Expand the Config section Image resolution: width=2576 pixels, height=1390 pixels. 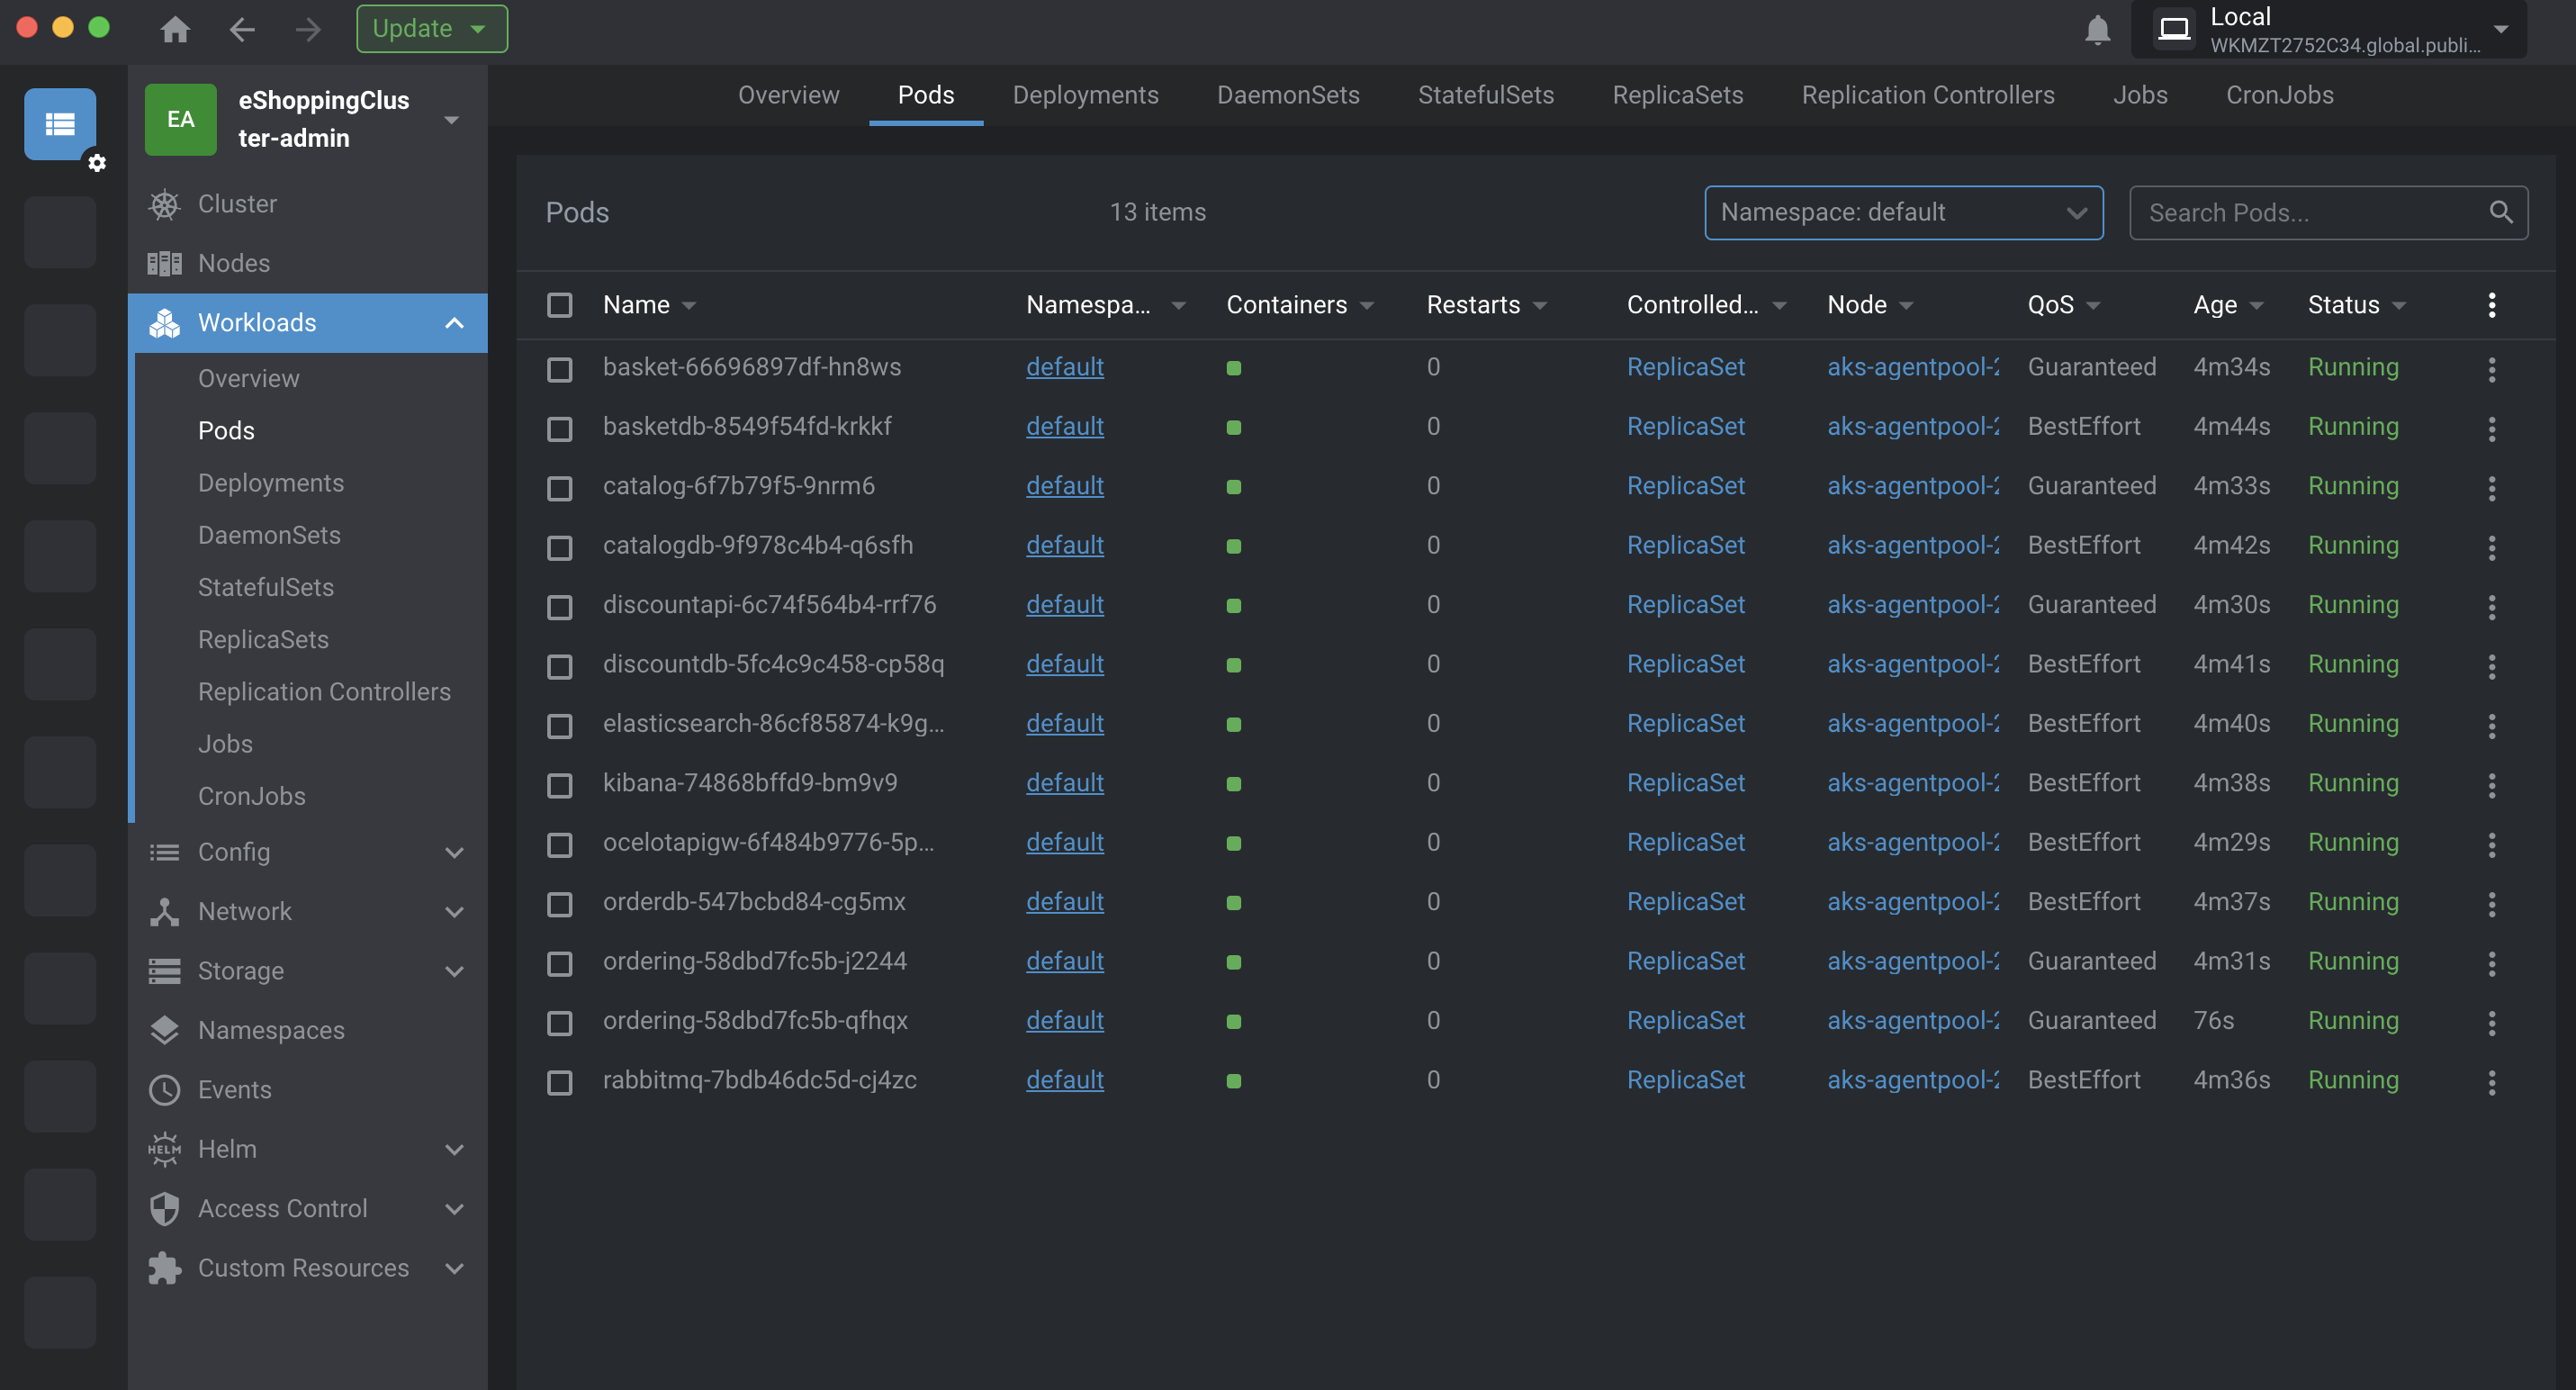(x=454, y=852)
